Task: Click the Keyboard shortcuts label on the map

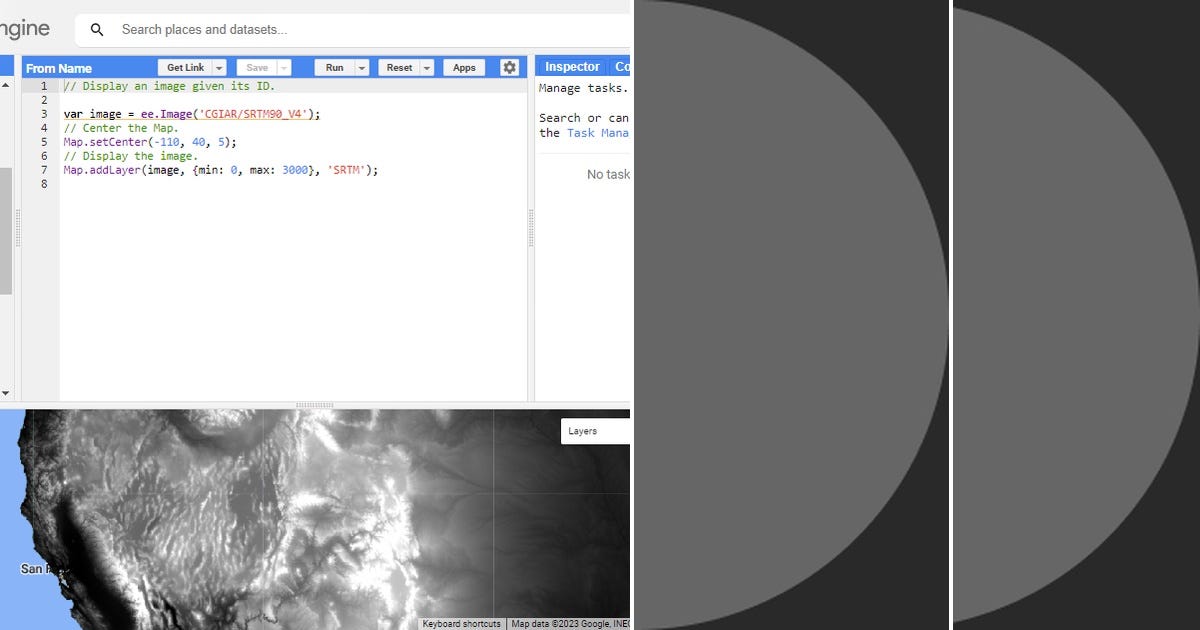Action: coord(464,623)
